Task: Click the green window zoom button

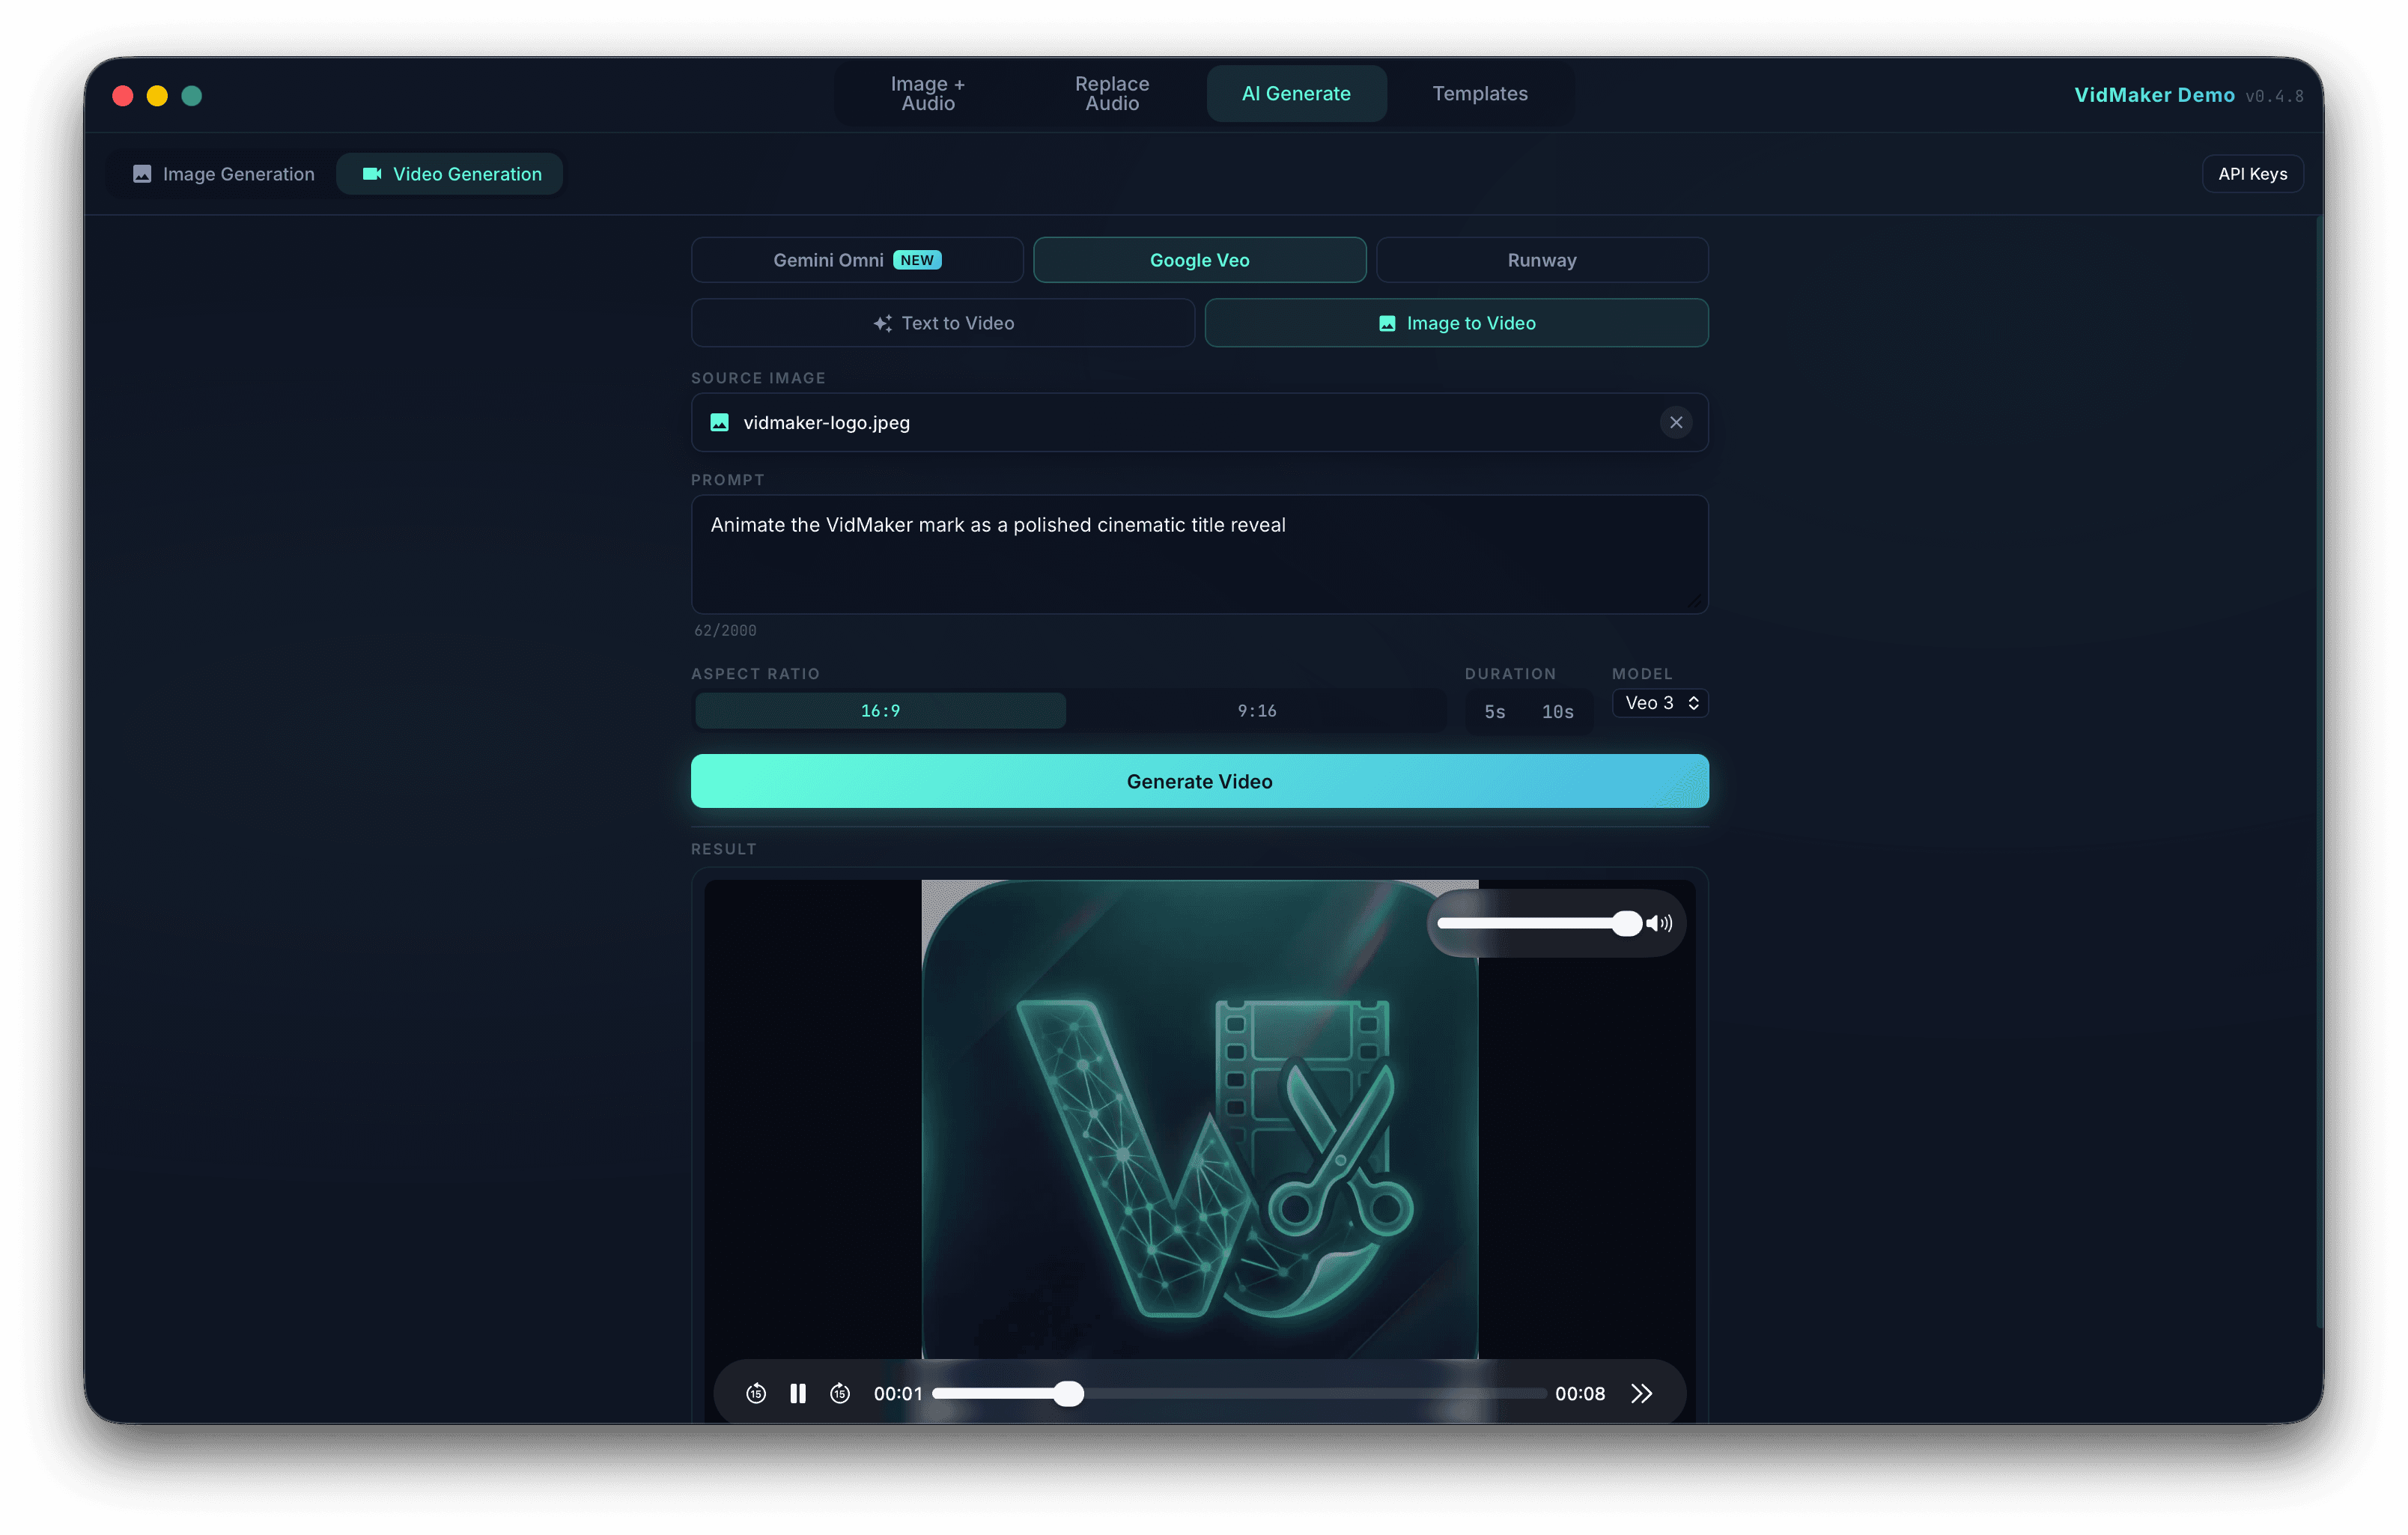Action: click(x=192, y=96)
